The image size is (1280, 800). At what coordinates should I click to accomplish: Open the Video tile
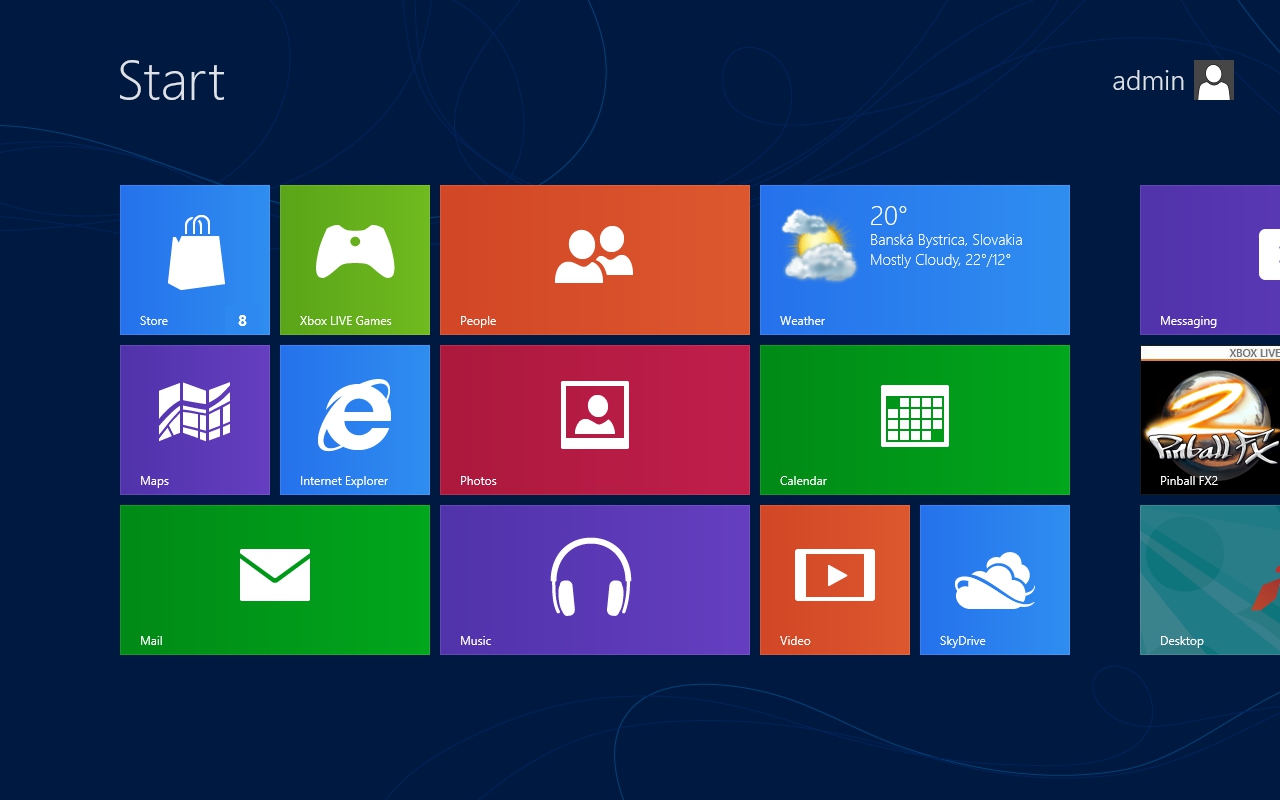pyautogui.click(x=835, y=580)
